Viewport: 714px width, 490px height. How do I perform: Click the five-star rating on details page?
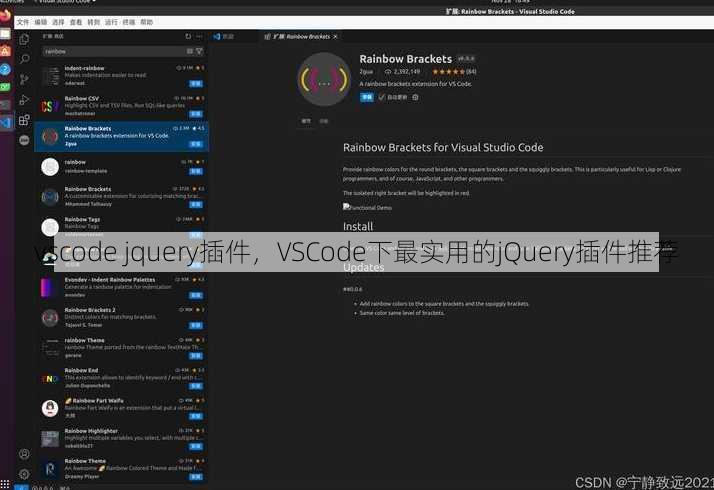click(x=449, y=71)
